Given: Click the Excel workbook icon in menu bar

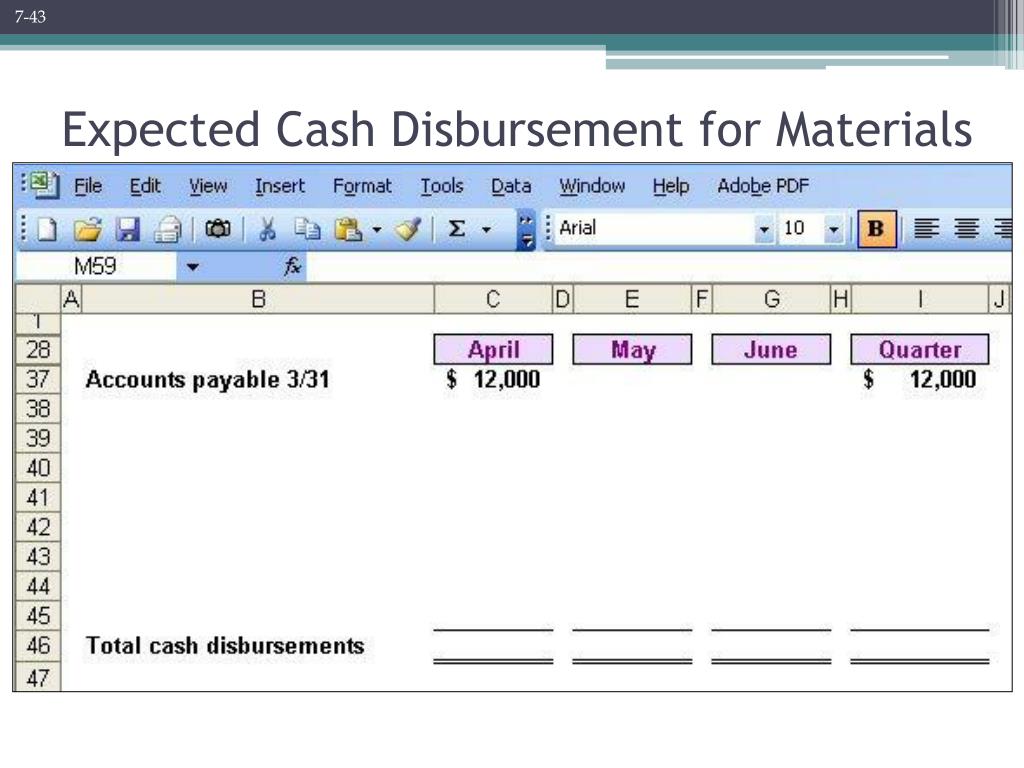Looking at the screenshot, I should (x=44, y=185).
